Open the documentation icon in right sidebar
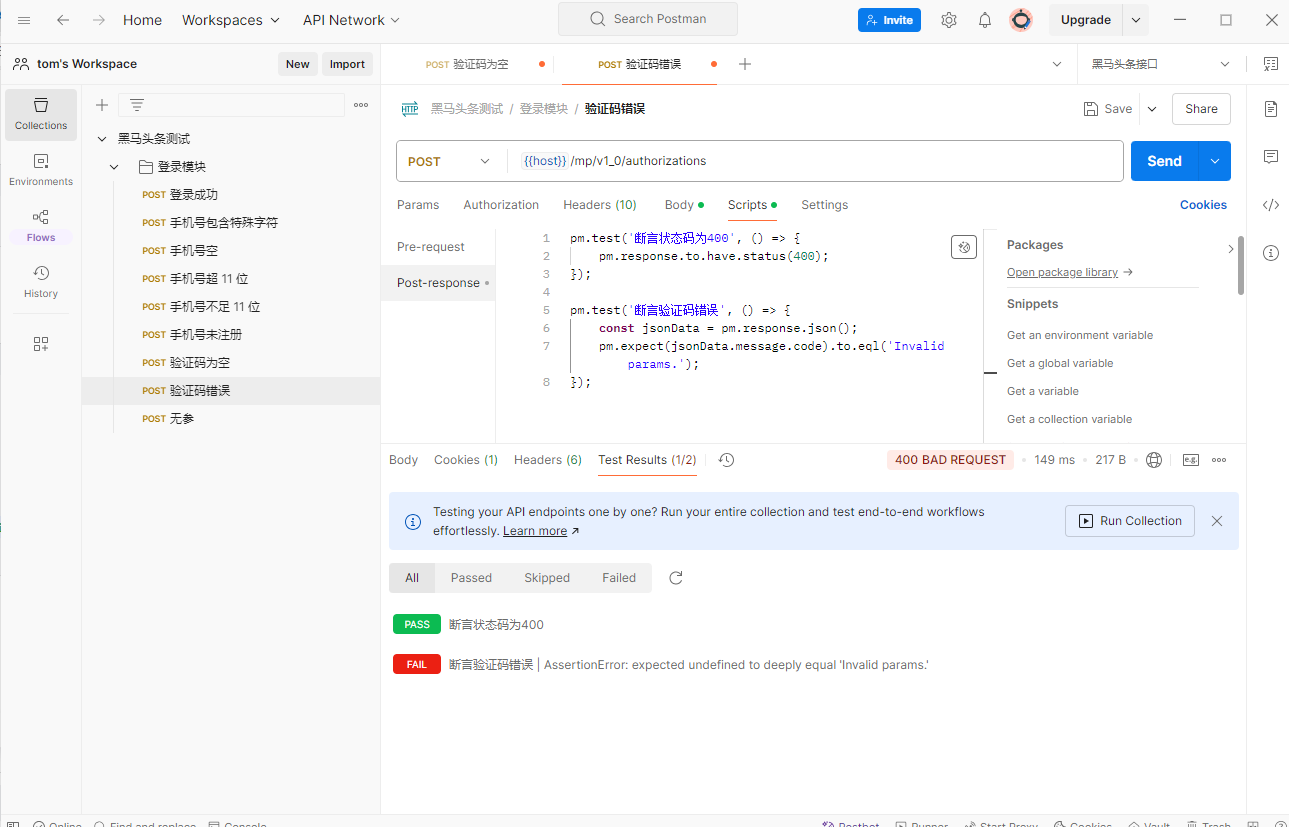 (x=1271, y=108)
